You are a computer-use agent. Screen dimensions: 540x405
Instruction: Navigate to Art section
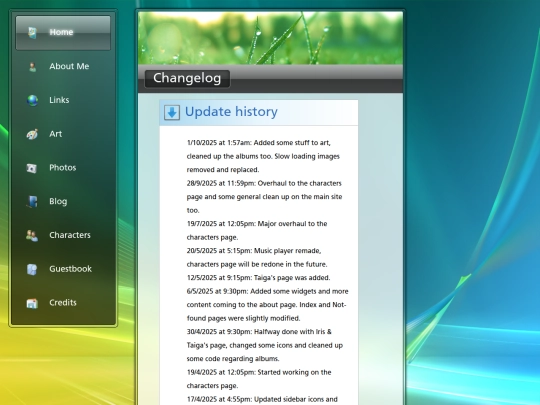(55, 134)
